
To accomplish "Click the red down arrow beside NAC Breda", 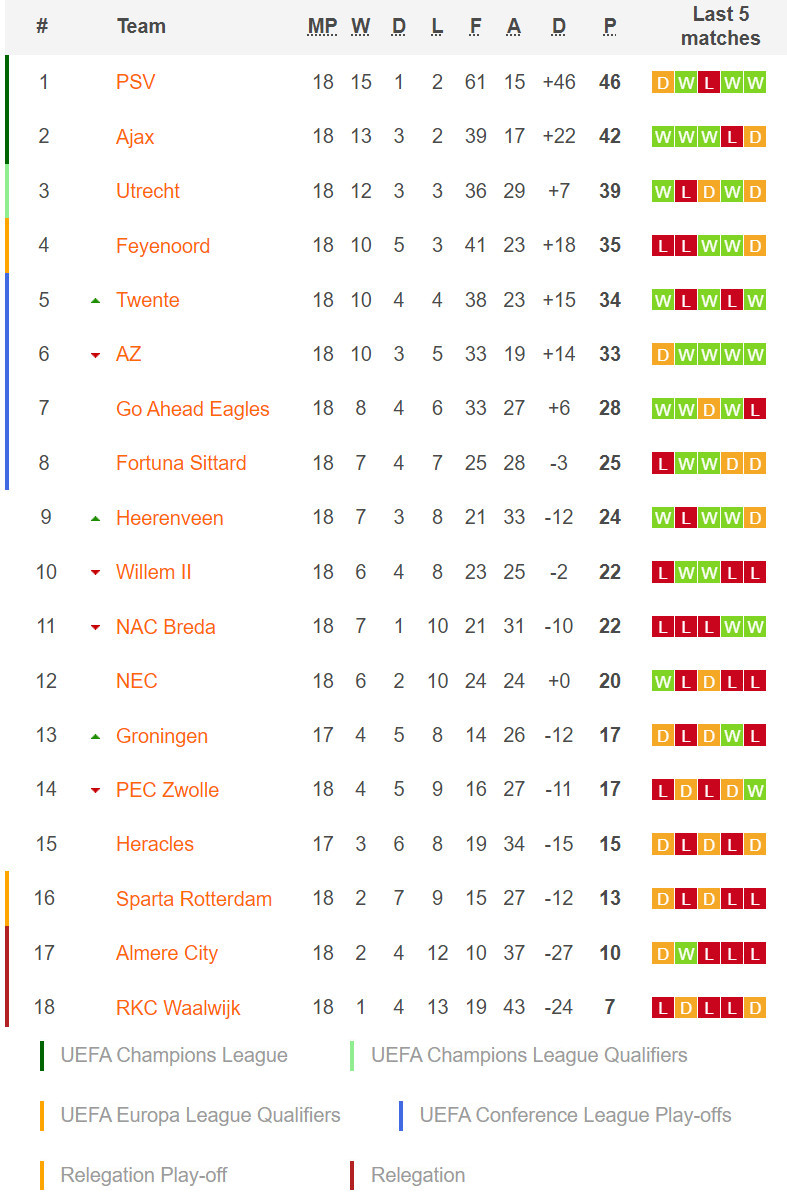I will 96,627.
